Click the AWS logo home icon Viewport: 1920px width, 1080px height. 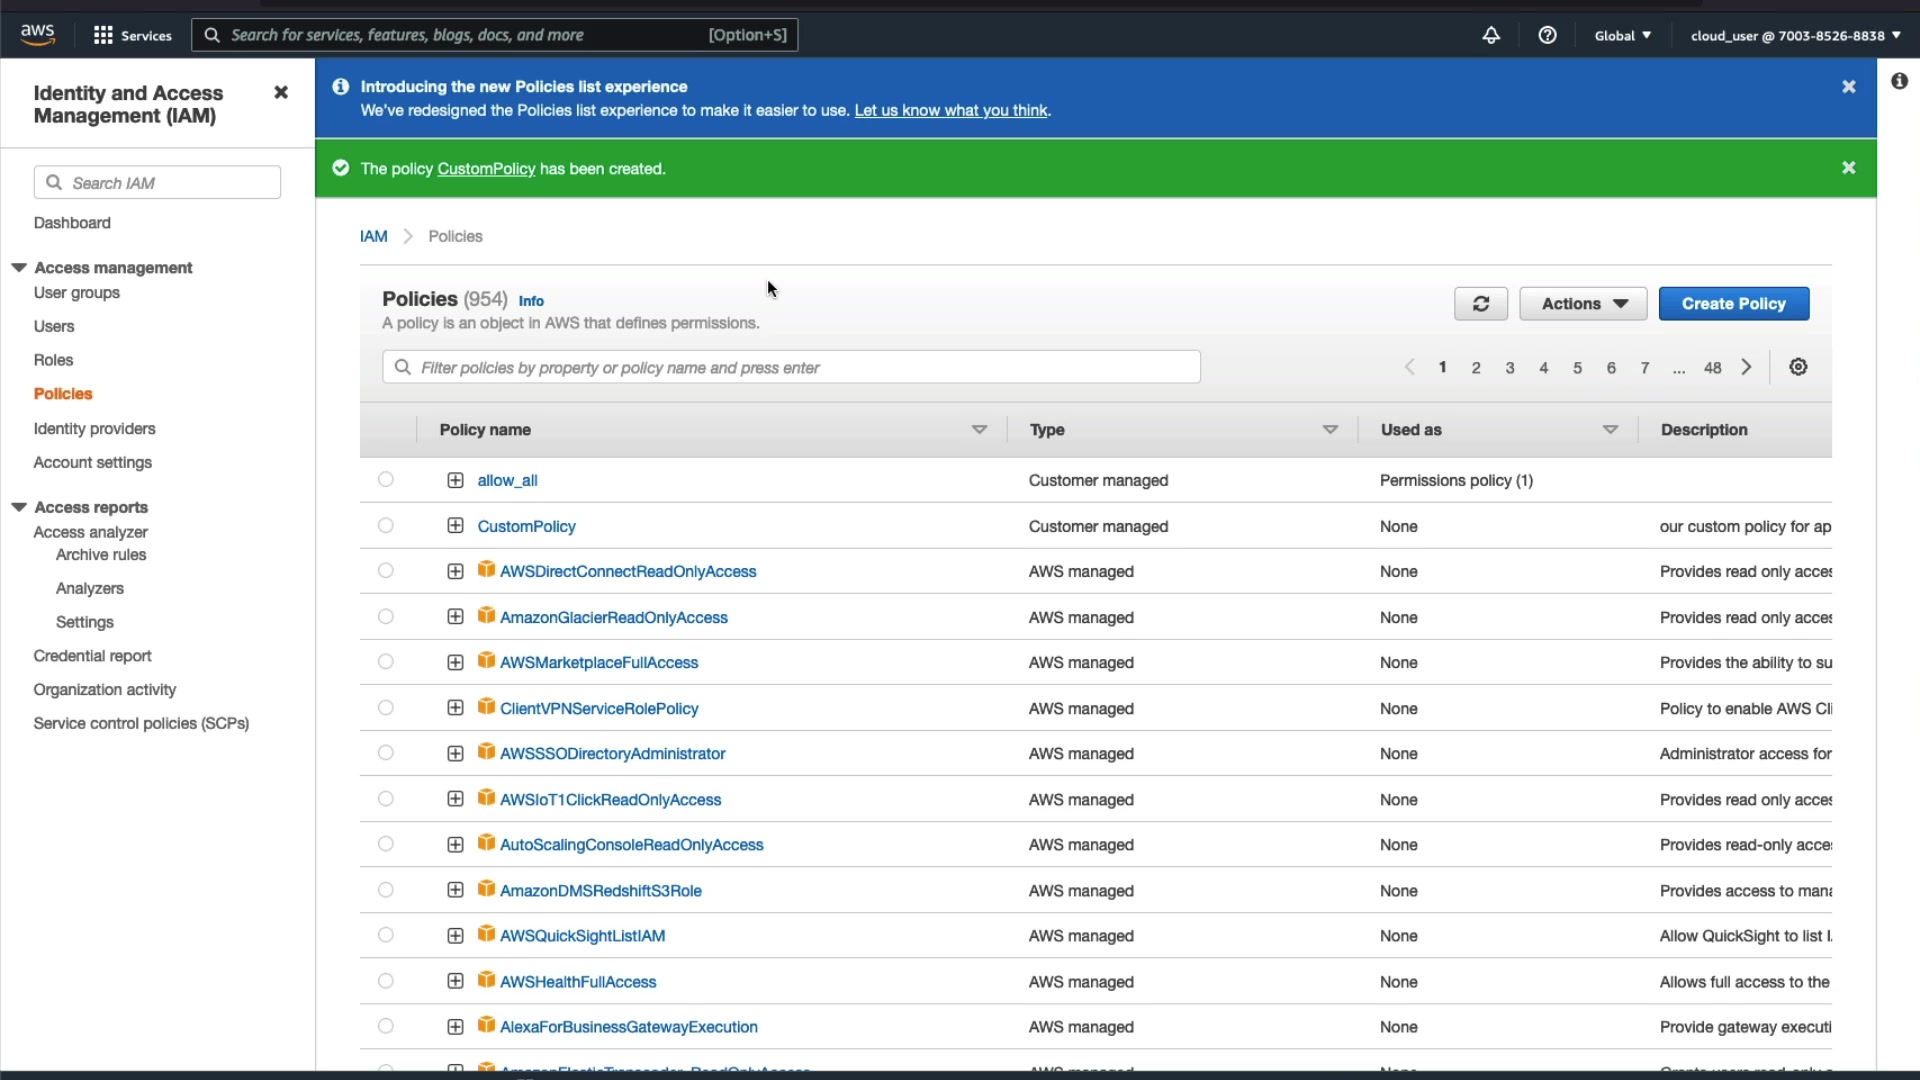coord(38,34)
